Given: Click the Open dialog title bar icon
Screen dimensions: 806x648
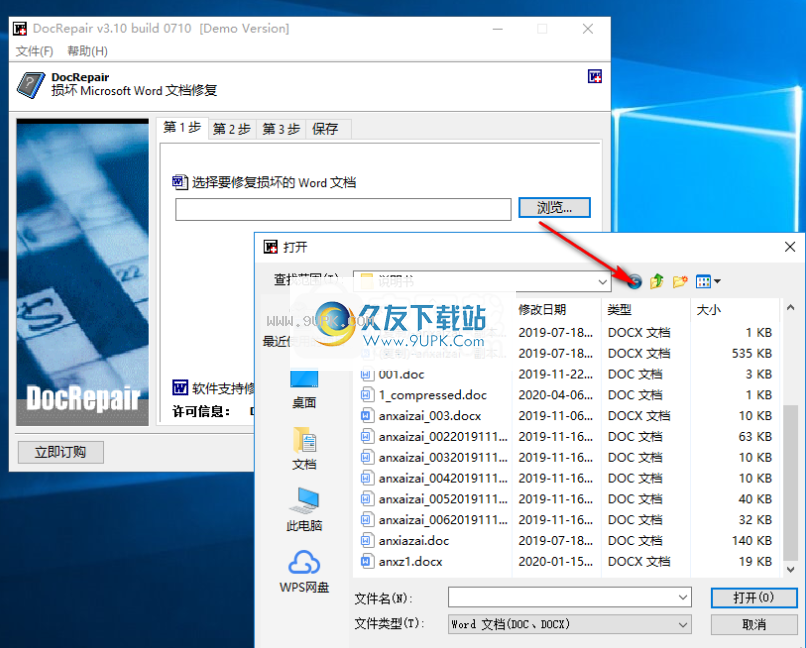Looking at the screenshot, I should pyautogui.click(x=270, y=247).
